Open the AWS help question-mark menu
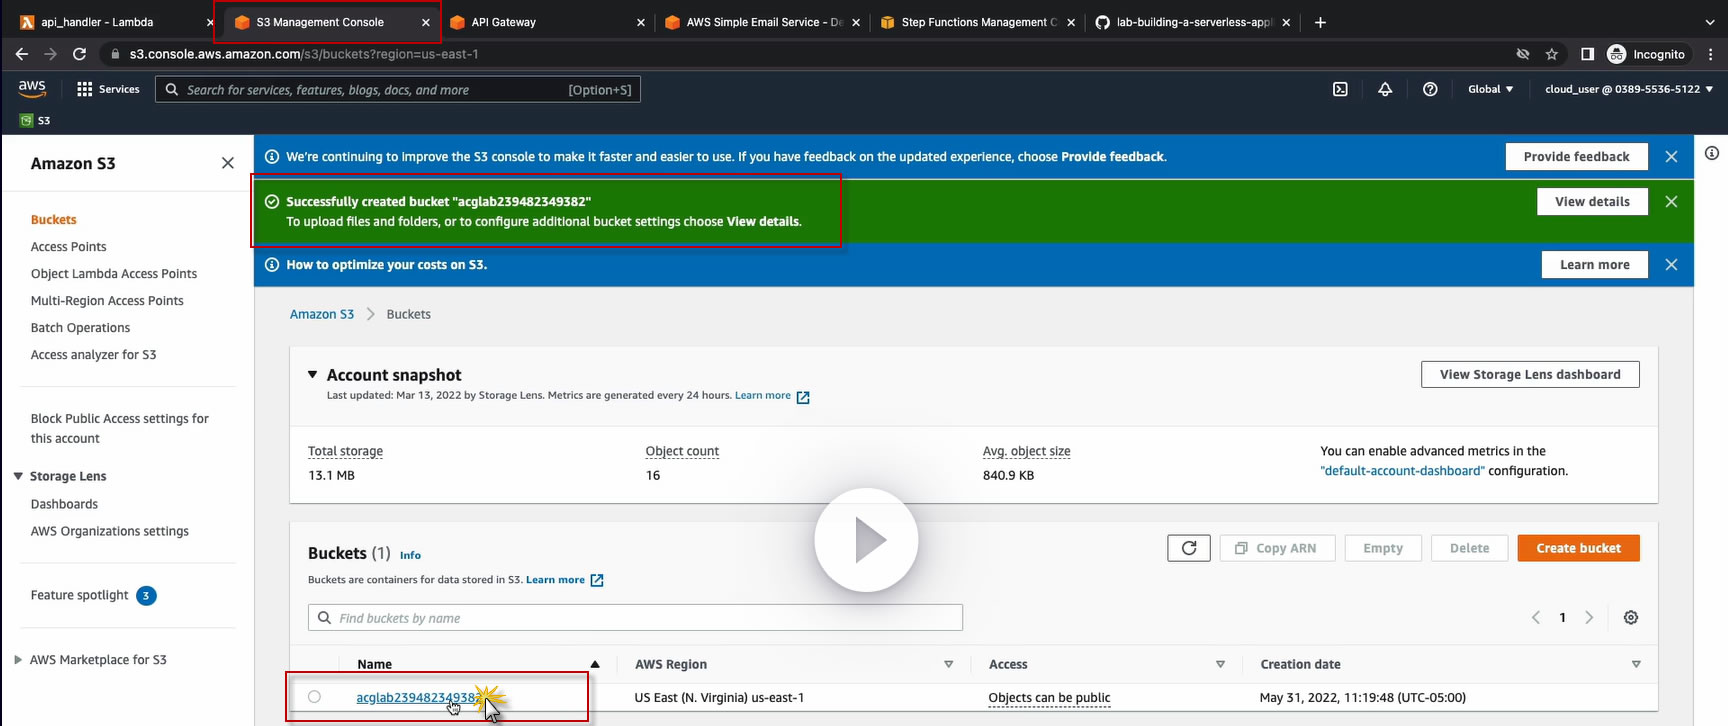The width and height of the screenshot is (1728, 726). (x=1430, y=89)
